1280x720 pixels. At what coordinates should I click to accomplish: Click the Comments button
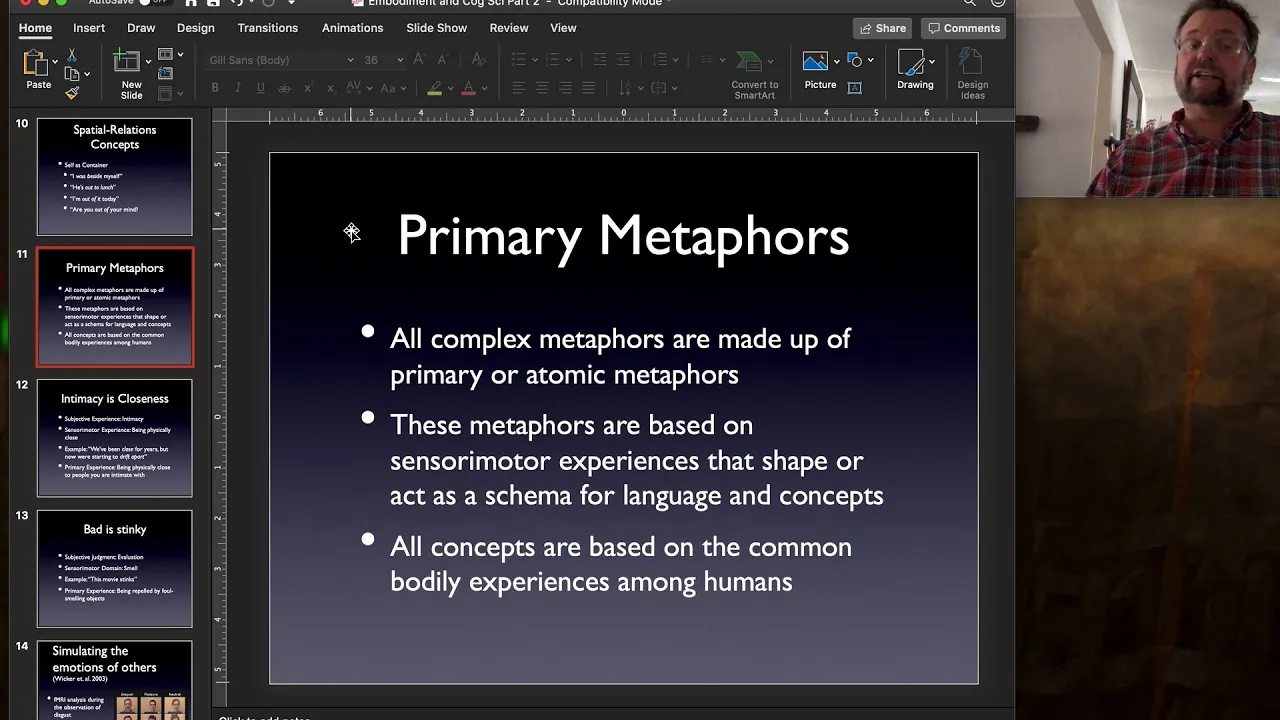(x=964, y=28)
